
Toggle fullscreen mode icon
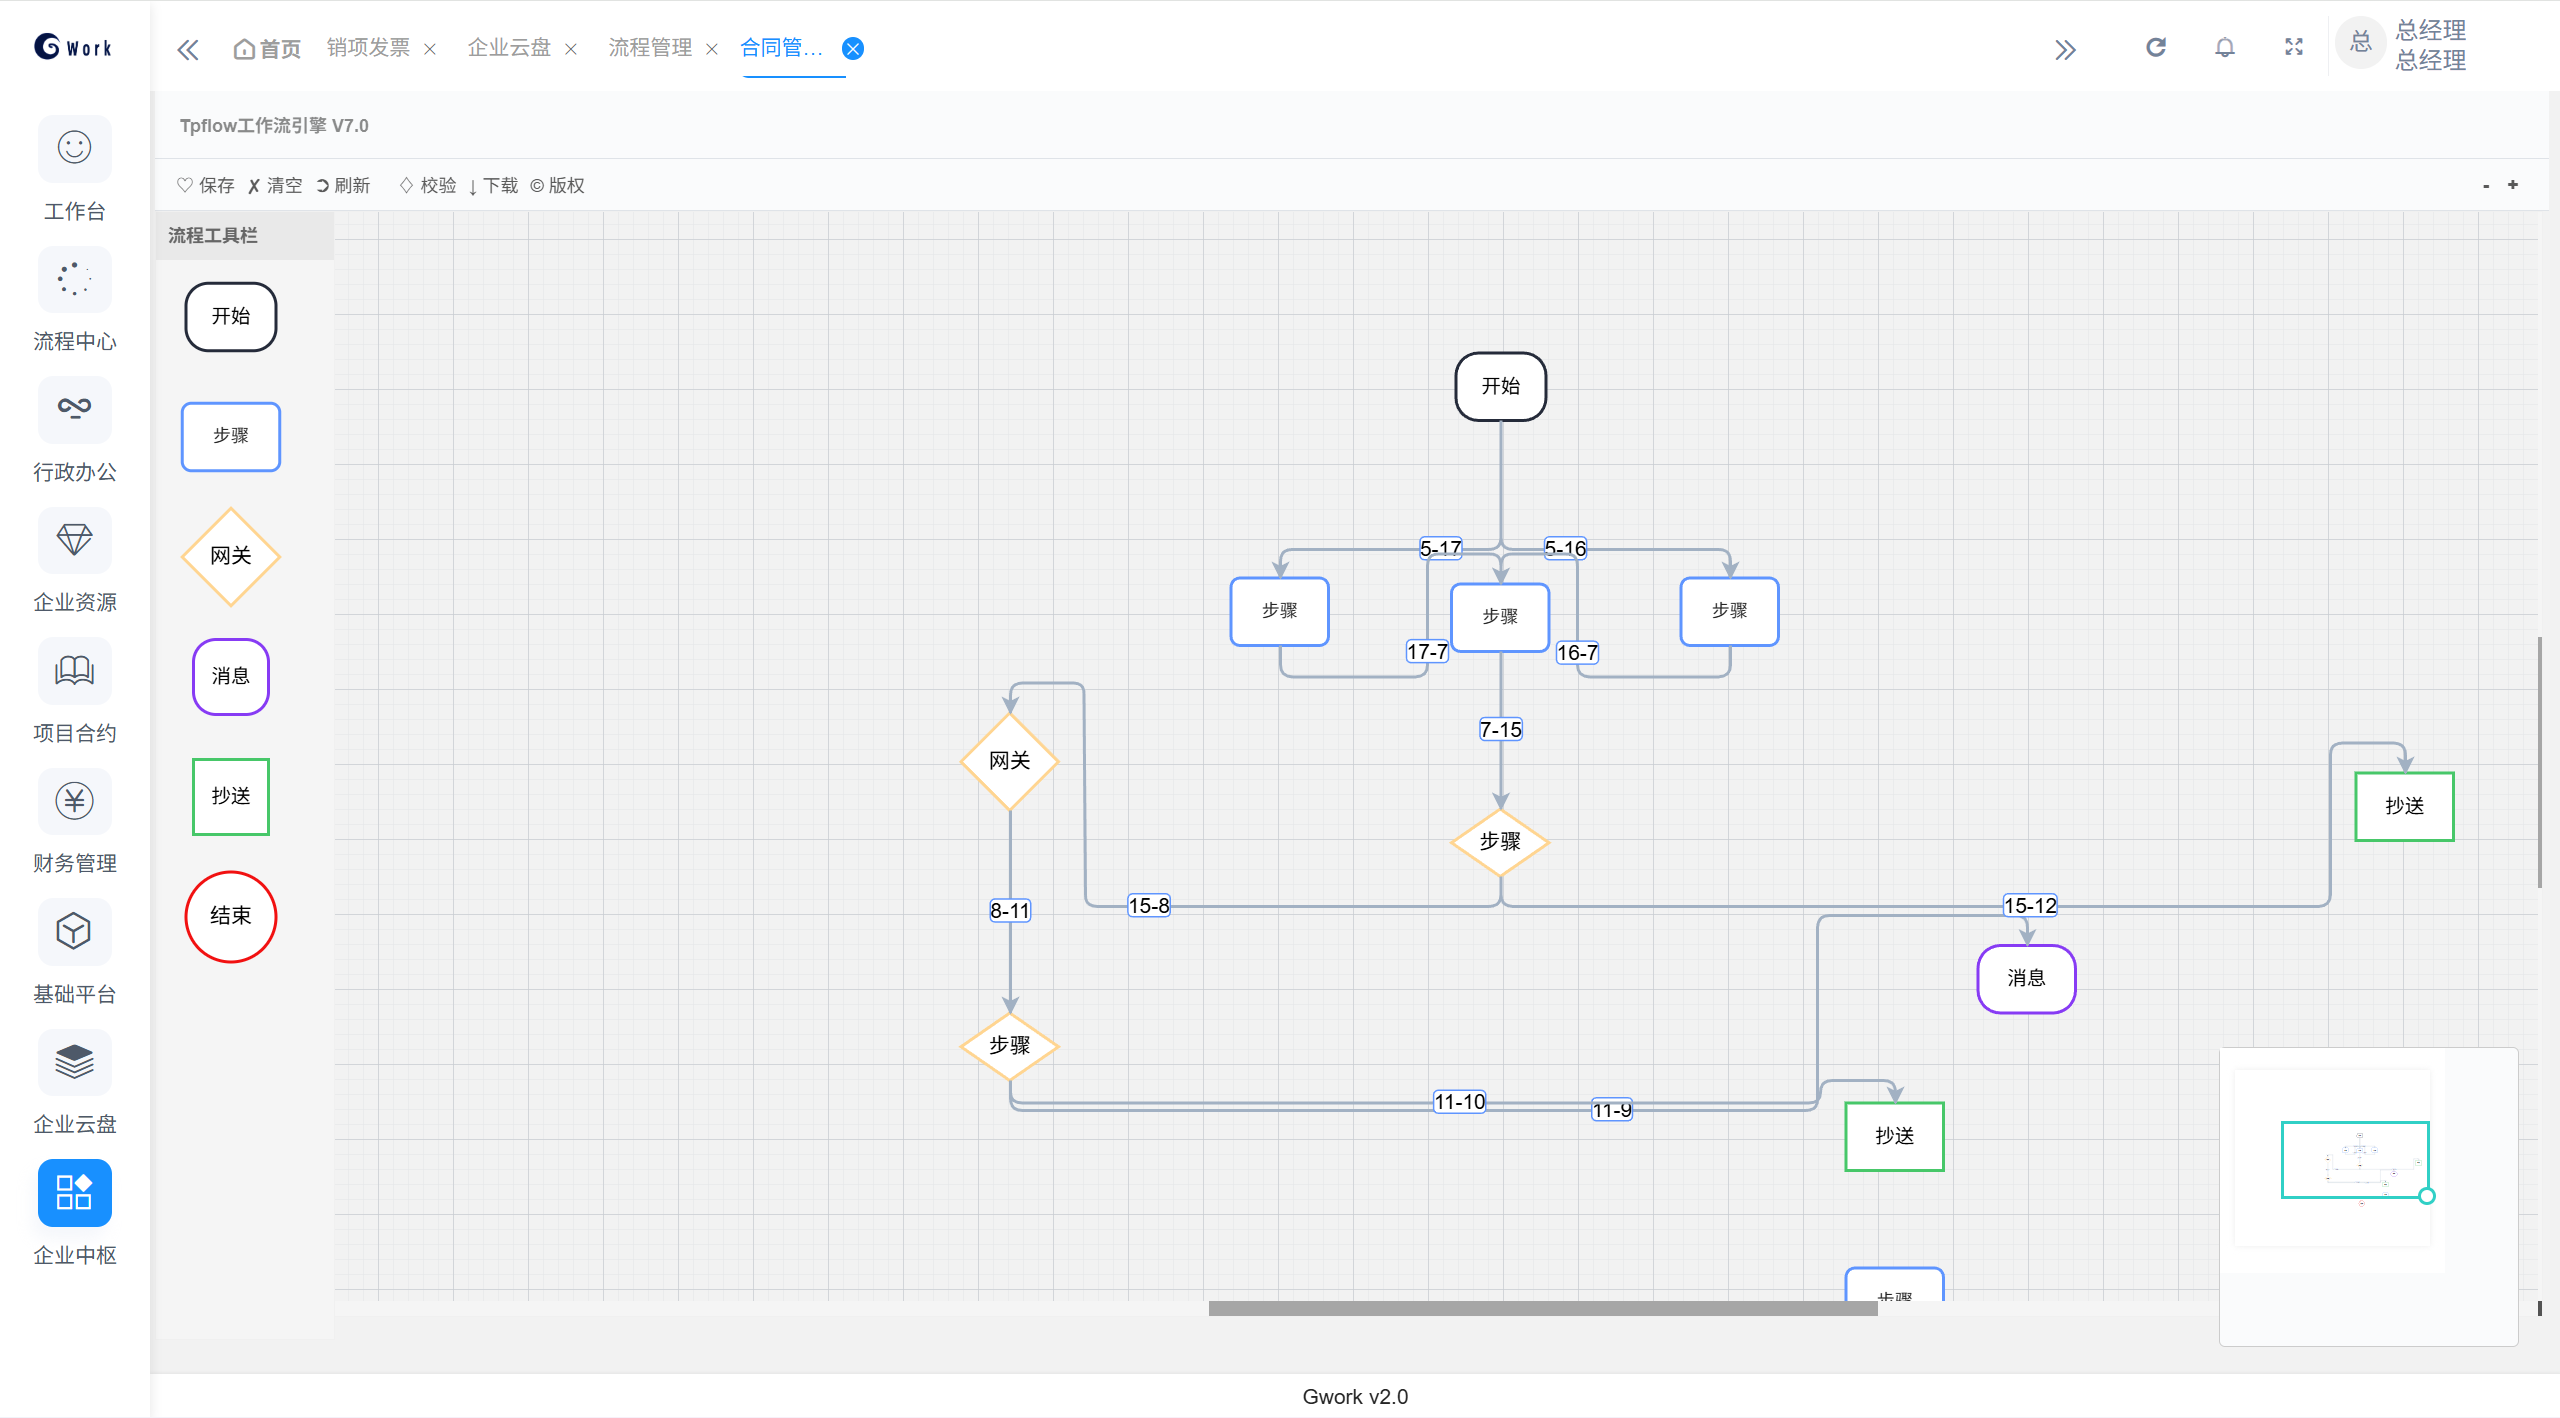[2294, 48]
